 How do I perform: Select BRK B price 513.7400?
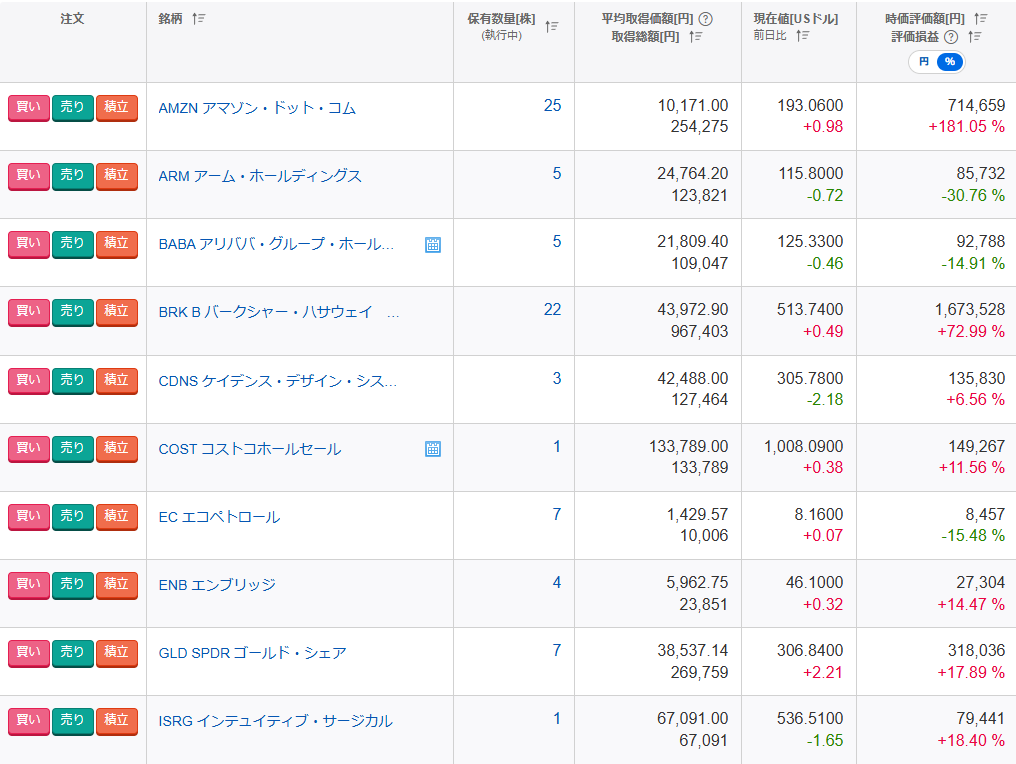tap(810, 310)
